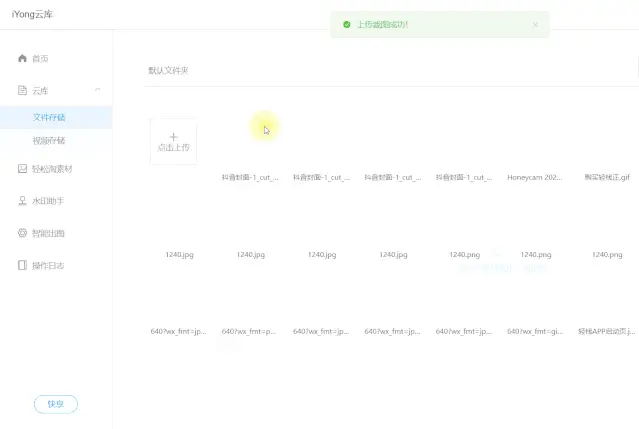Click the green success checkmark icon
Image resolution: width=639 pixels, height=429 pixels.
346,25
